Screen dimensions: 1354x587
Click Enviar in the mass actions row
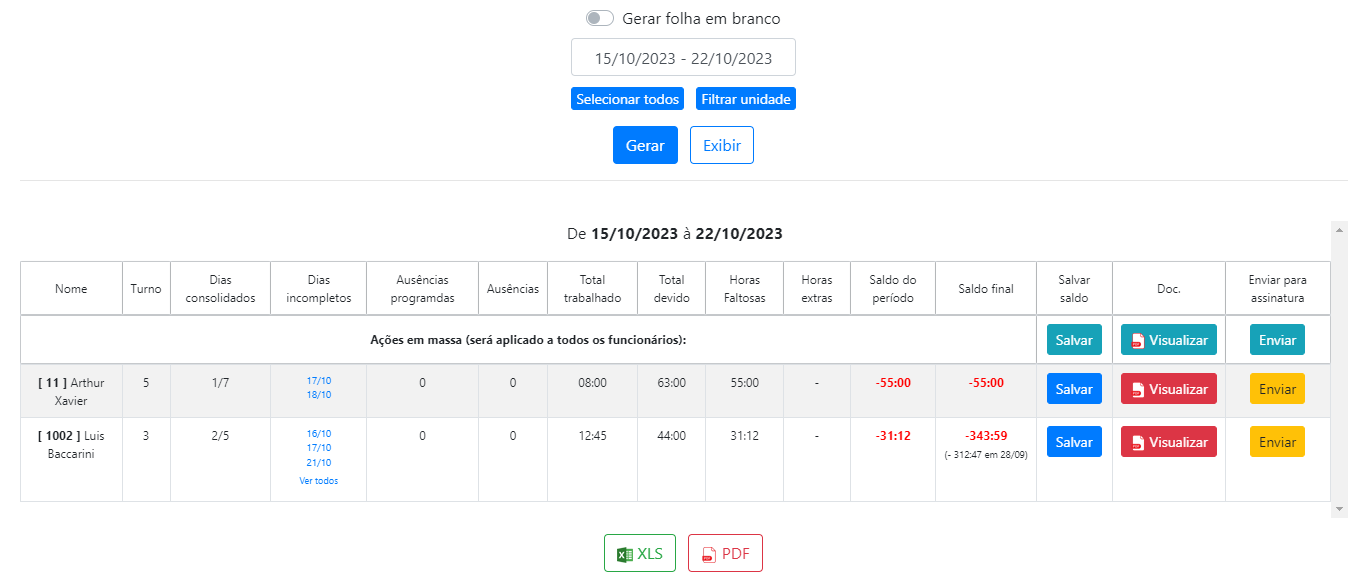1277,340
